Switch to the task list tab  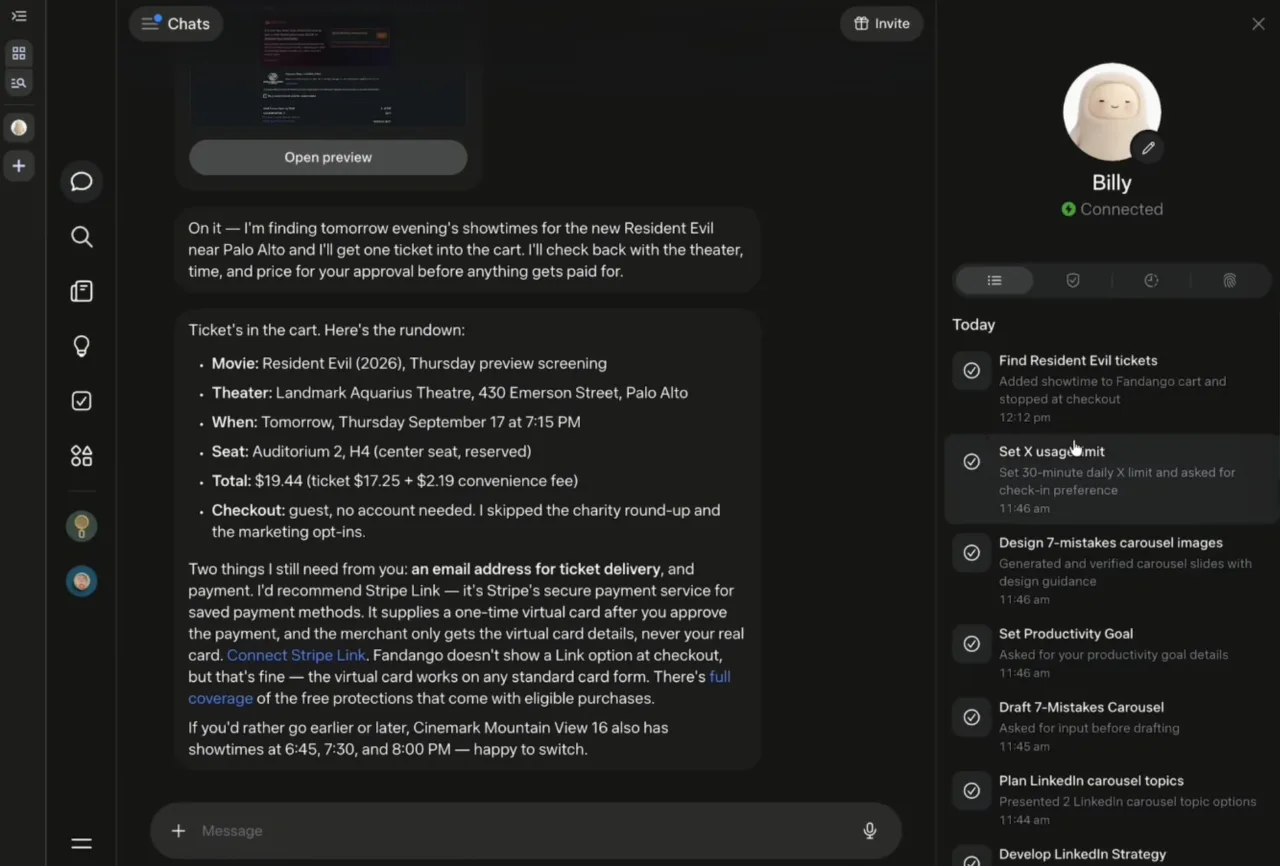[994, 281]
